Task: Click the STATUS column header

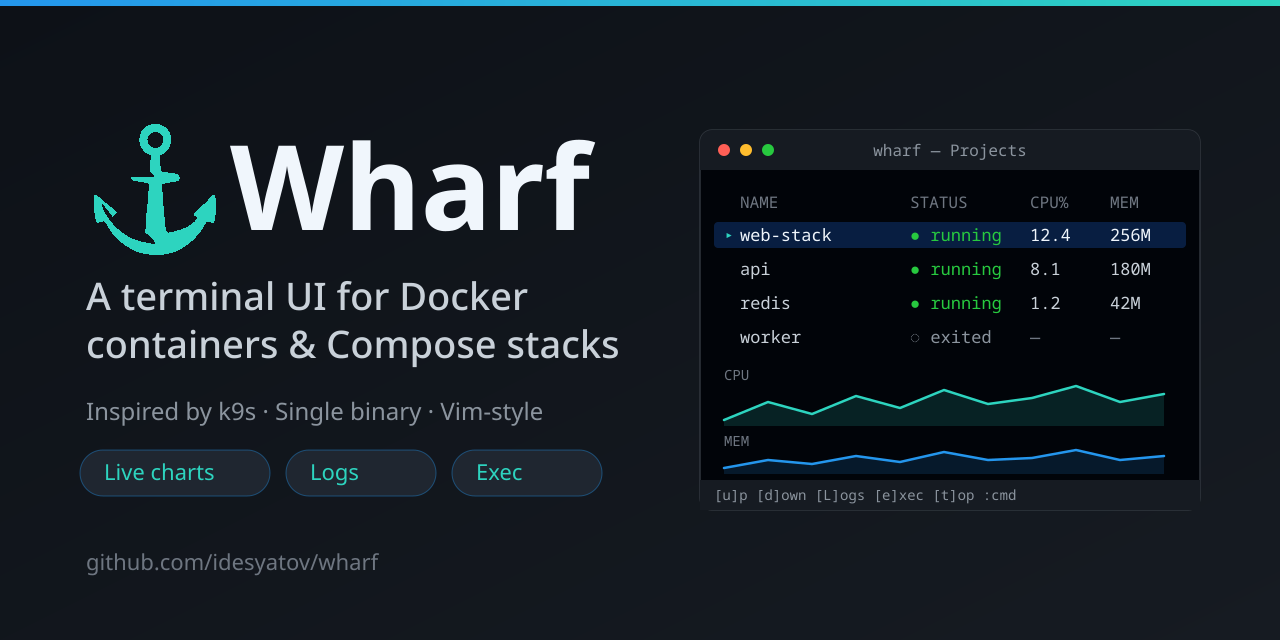Action: click(x=939, y=203)
